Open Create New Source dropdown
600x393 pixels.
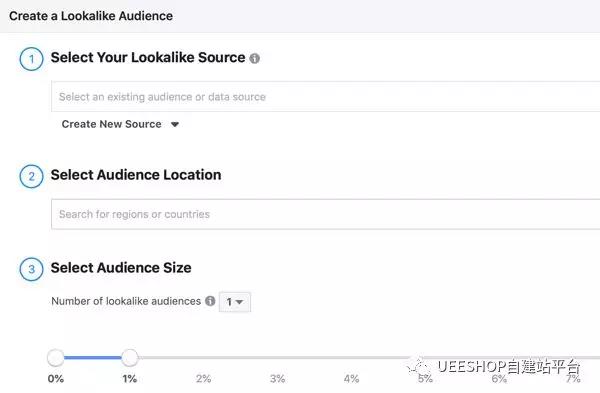click(x=120, y=124)
